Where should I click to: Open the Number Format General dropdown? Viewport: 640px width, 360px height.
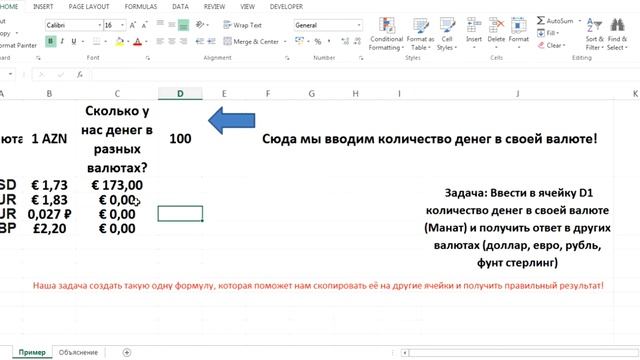(x=359, y=25)
